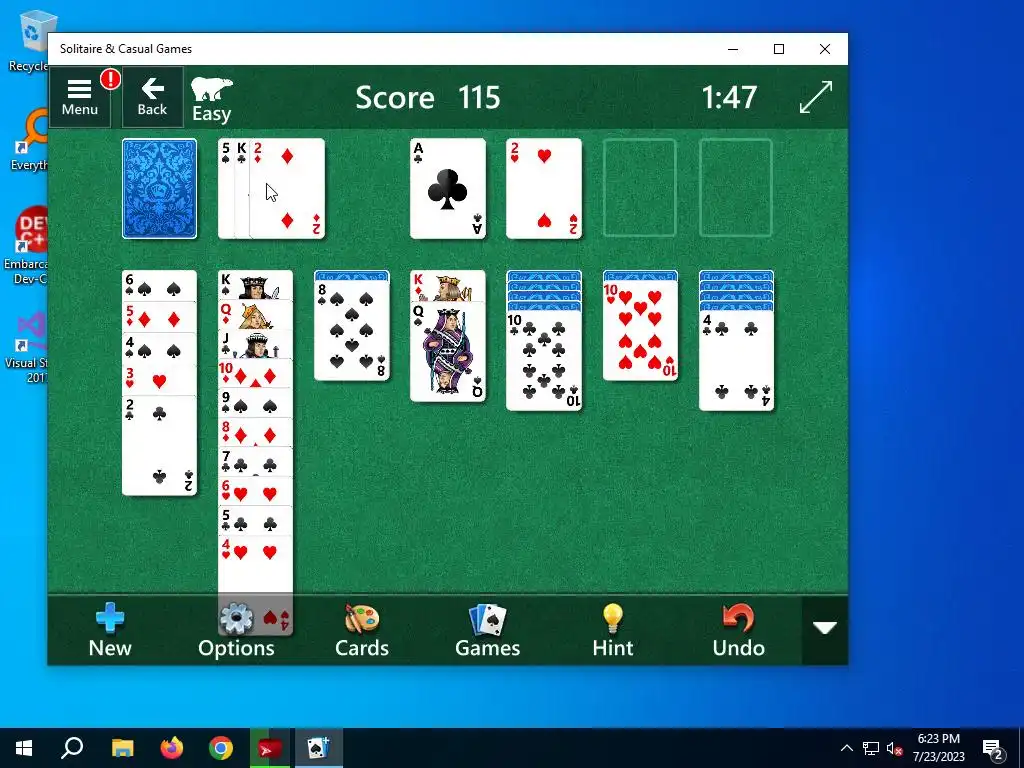Open the Games selection icon

(488, 630)
